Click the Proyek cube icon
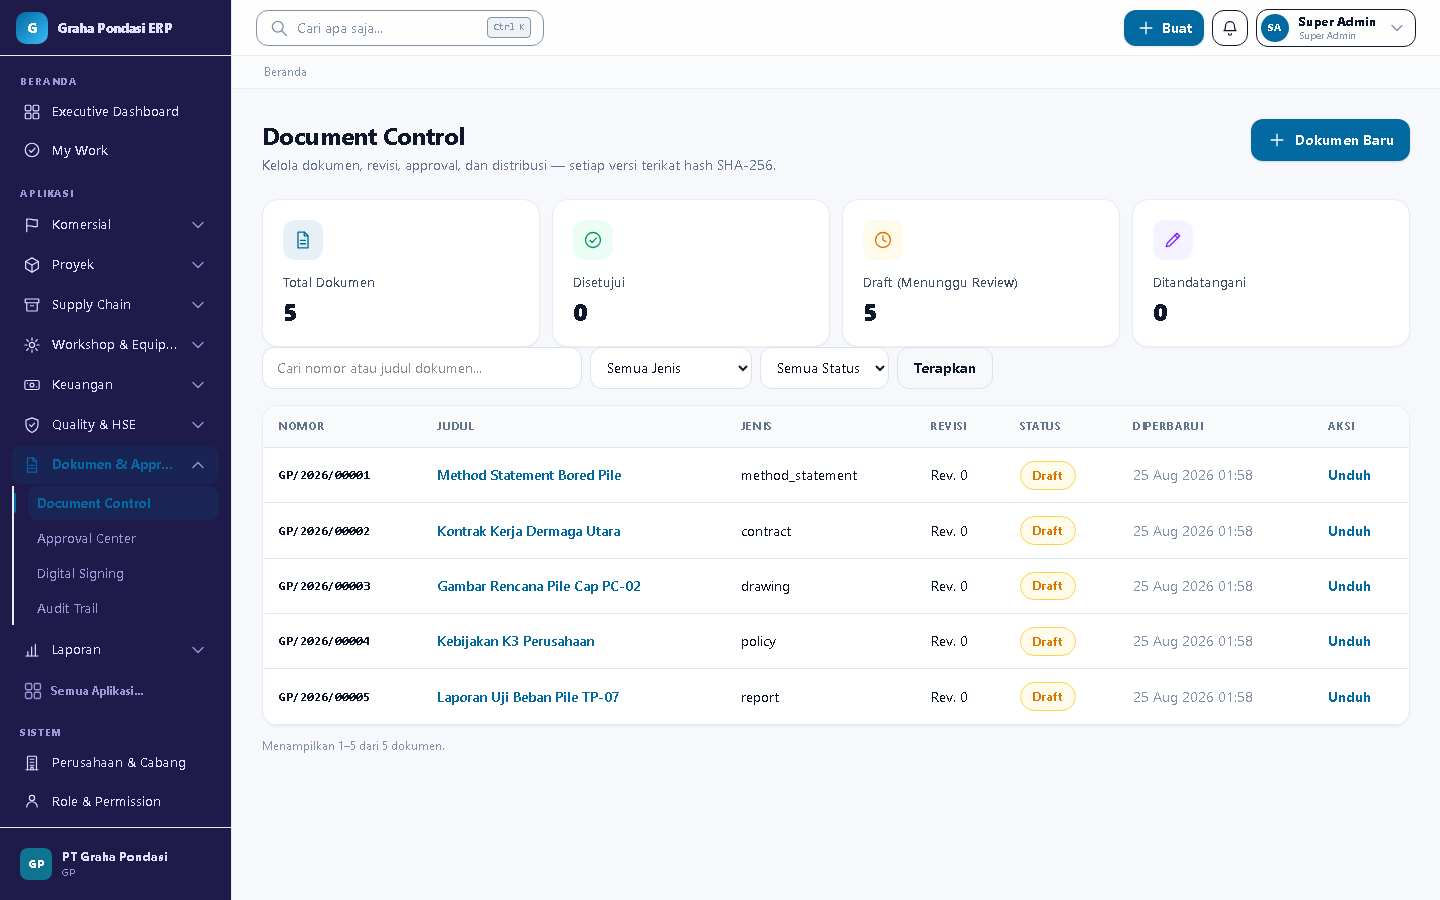The height and width of the screenshot is (900, 1440). [x=32, y=265]
